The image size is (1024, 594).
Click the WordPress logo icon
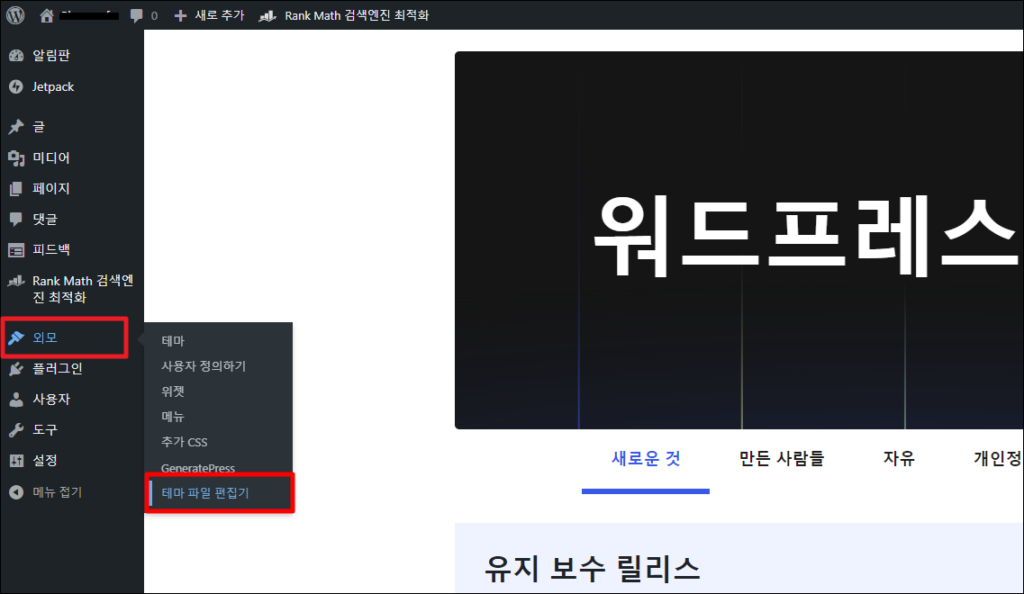(x=16, y=14)
